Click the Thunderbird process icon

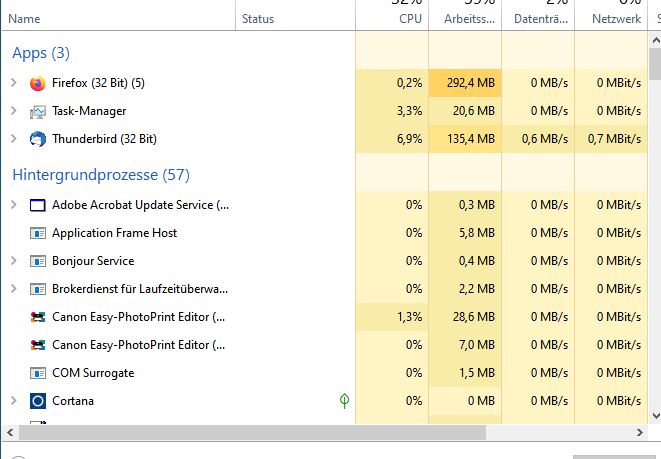point(38,139)
